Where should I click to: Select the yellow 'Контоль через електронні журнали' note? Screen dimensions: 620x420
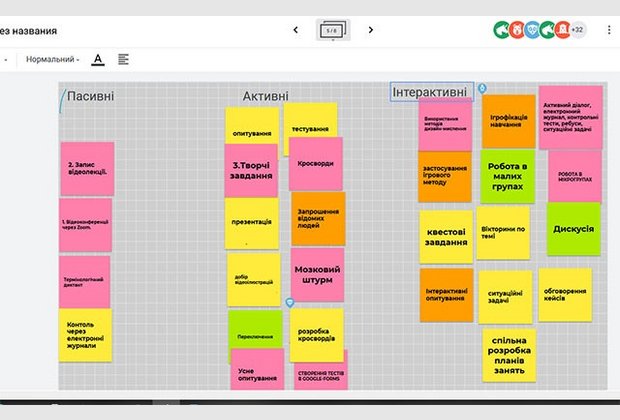coord(85,335)
